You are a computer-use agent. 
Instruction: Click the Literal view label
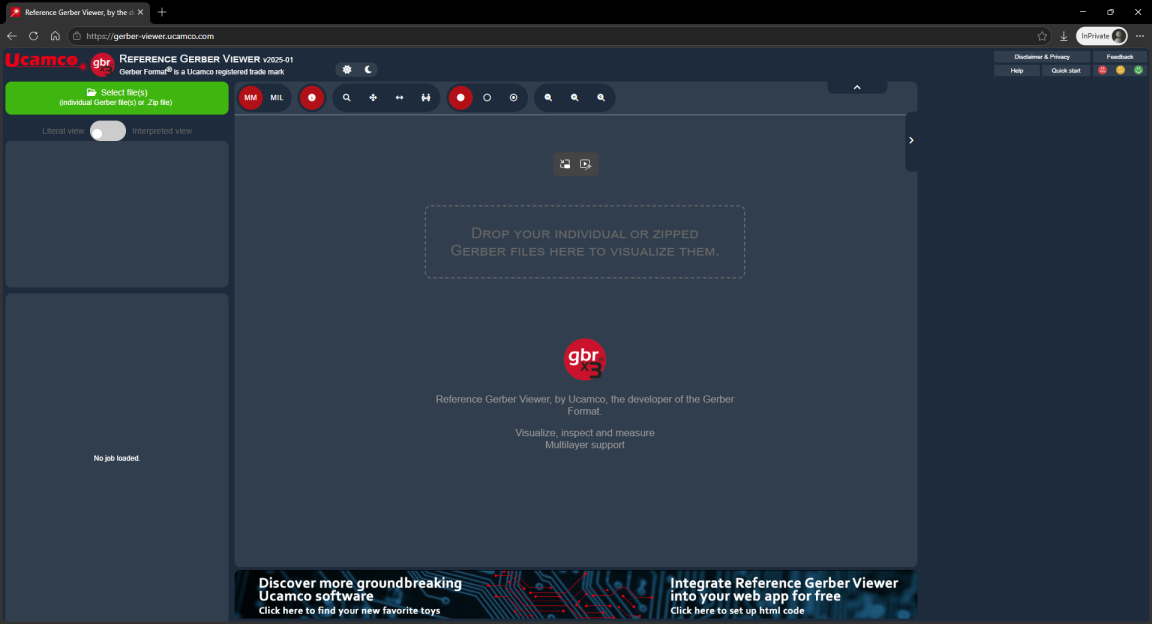point(63,131)
